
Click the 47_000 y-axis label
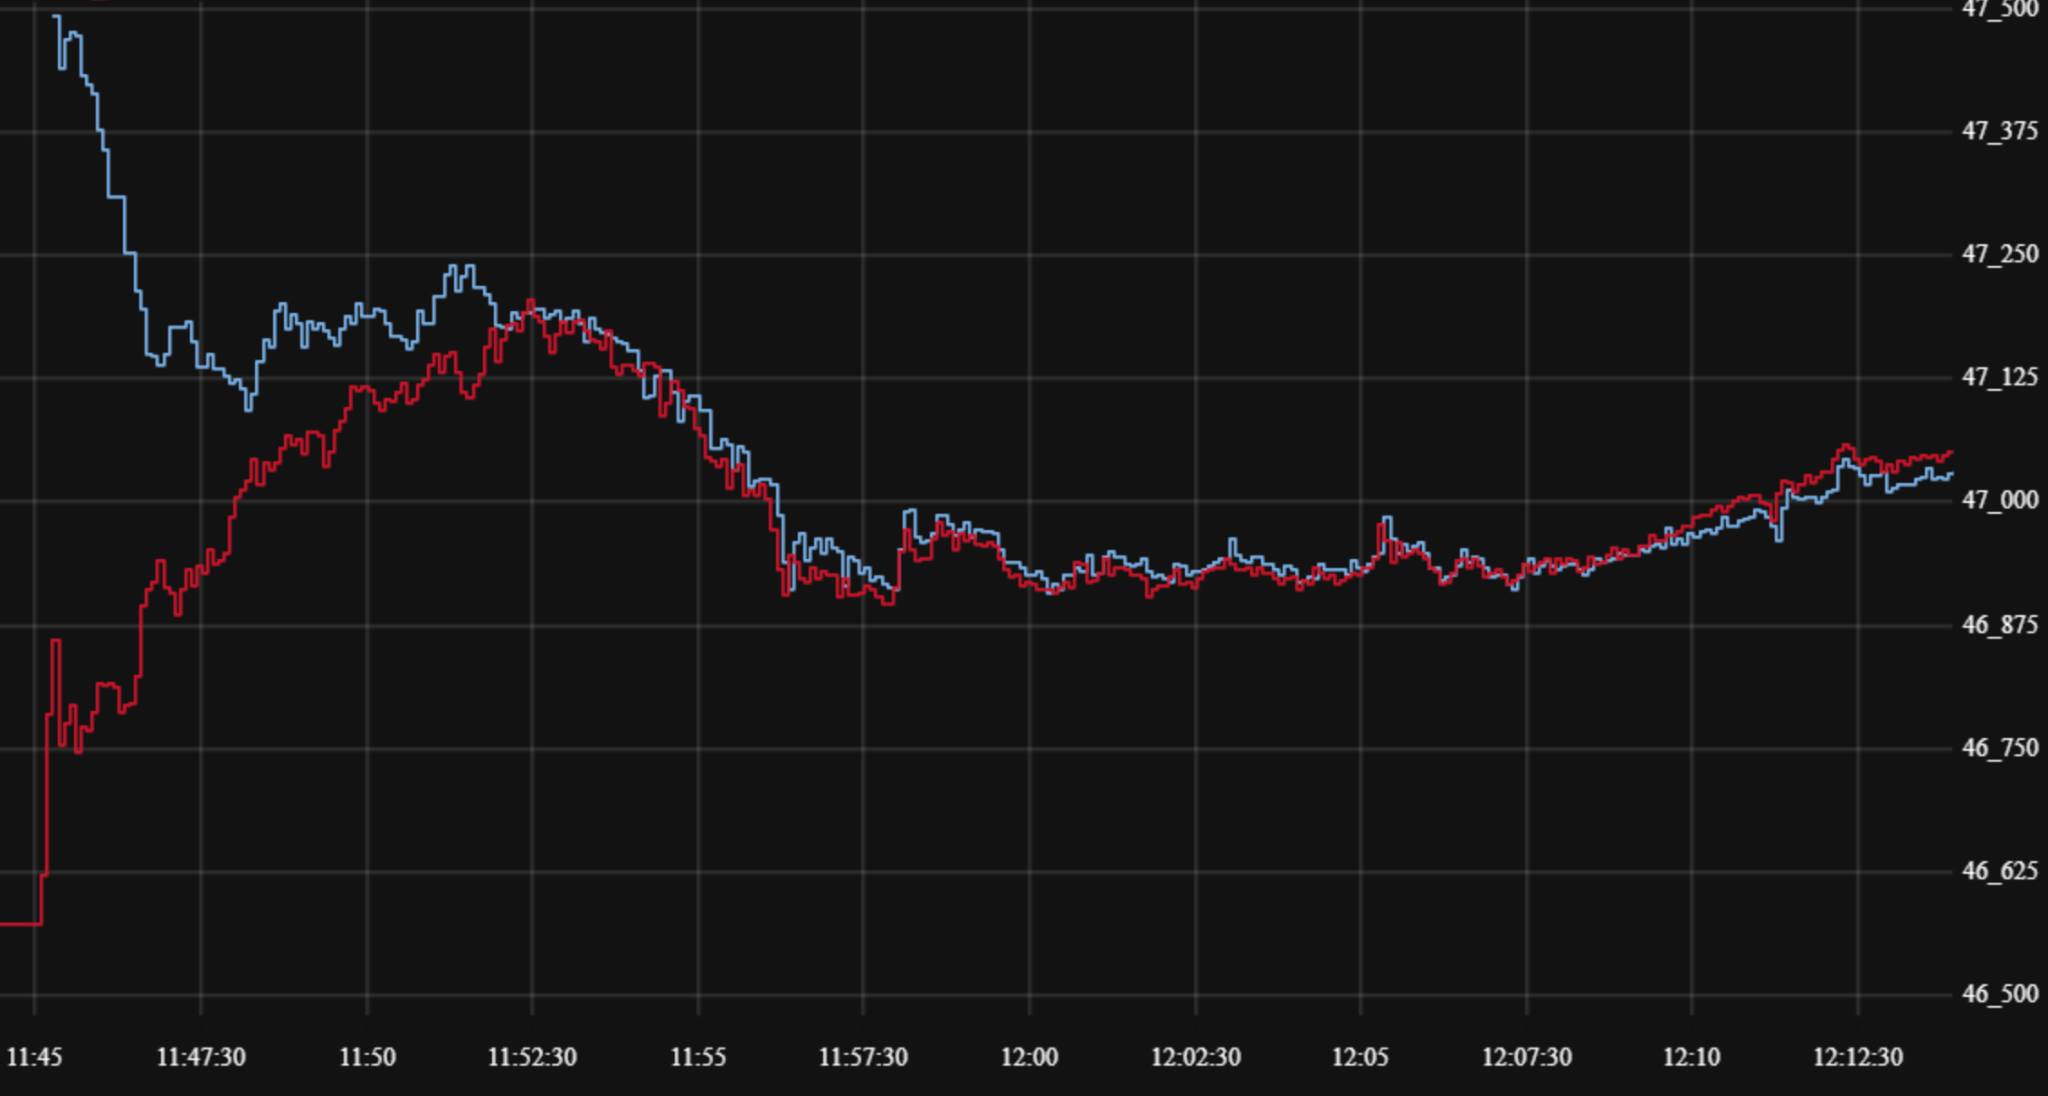coord(1999,500)
